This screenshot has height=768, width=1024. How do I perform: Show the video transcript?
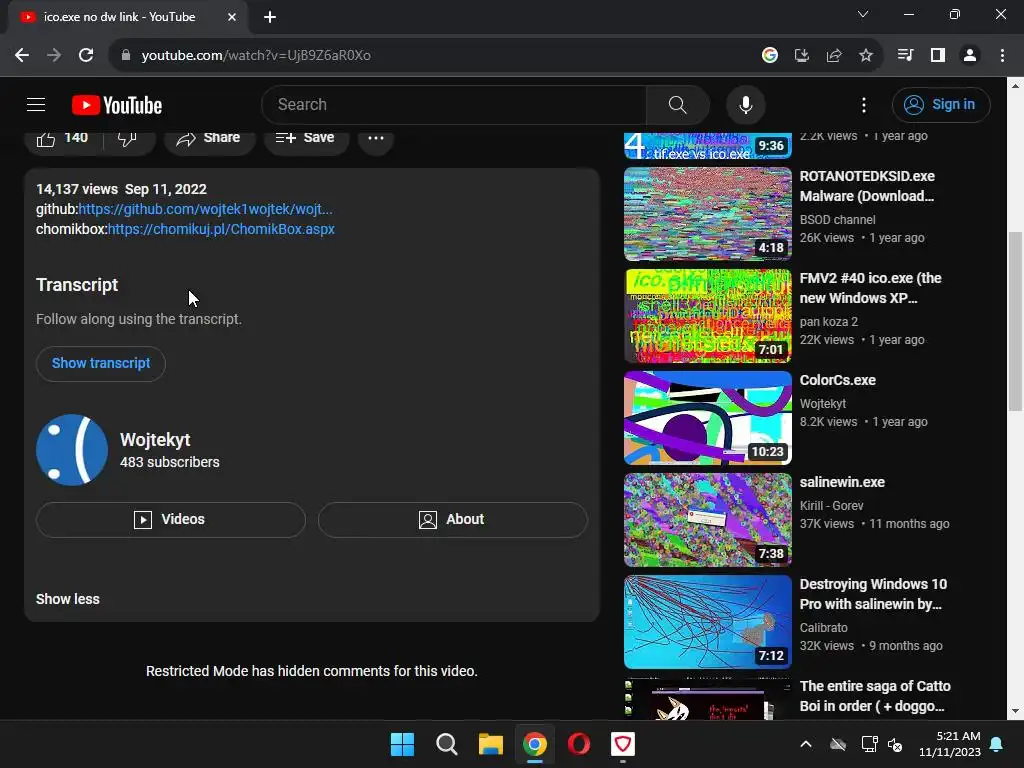tap(101, 364)
